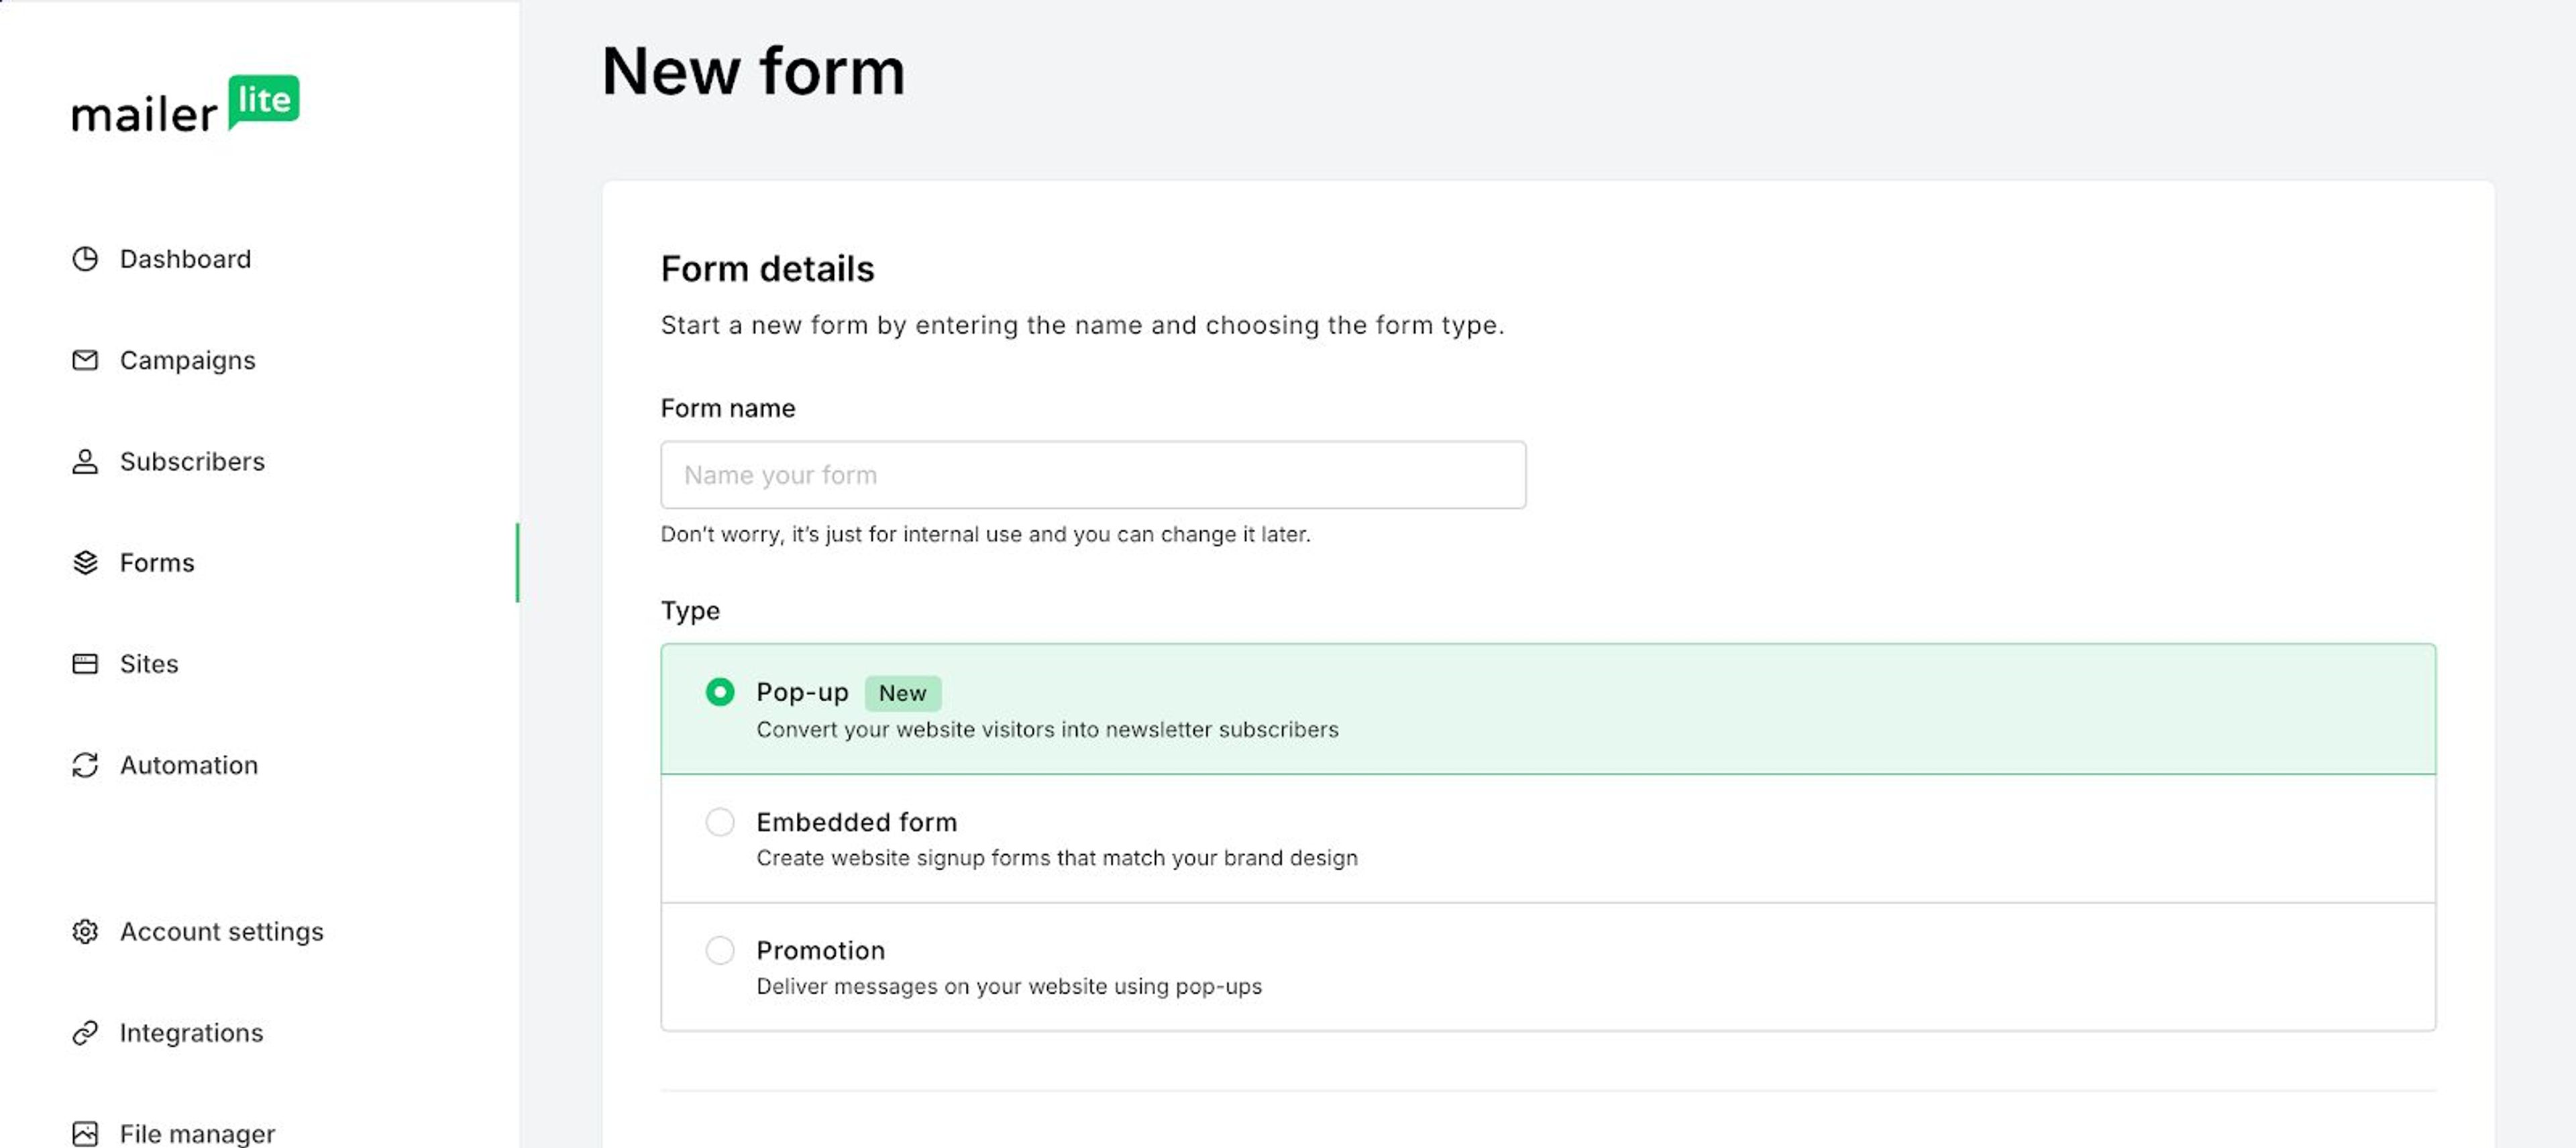Click 'Convert your website visitors' description
The height and width of the screenshot is (1148, 2576).
(1047, 730)
